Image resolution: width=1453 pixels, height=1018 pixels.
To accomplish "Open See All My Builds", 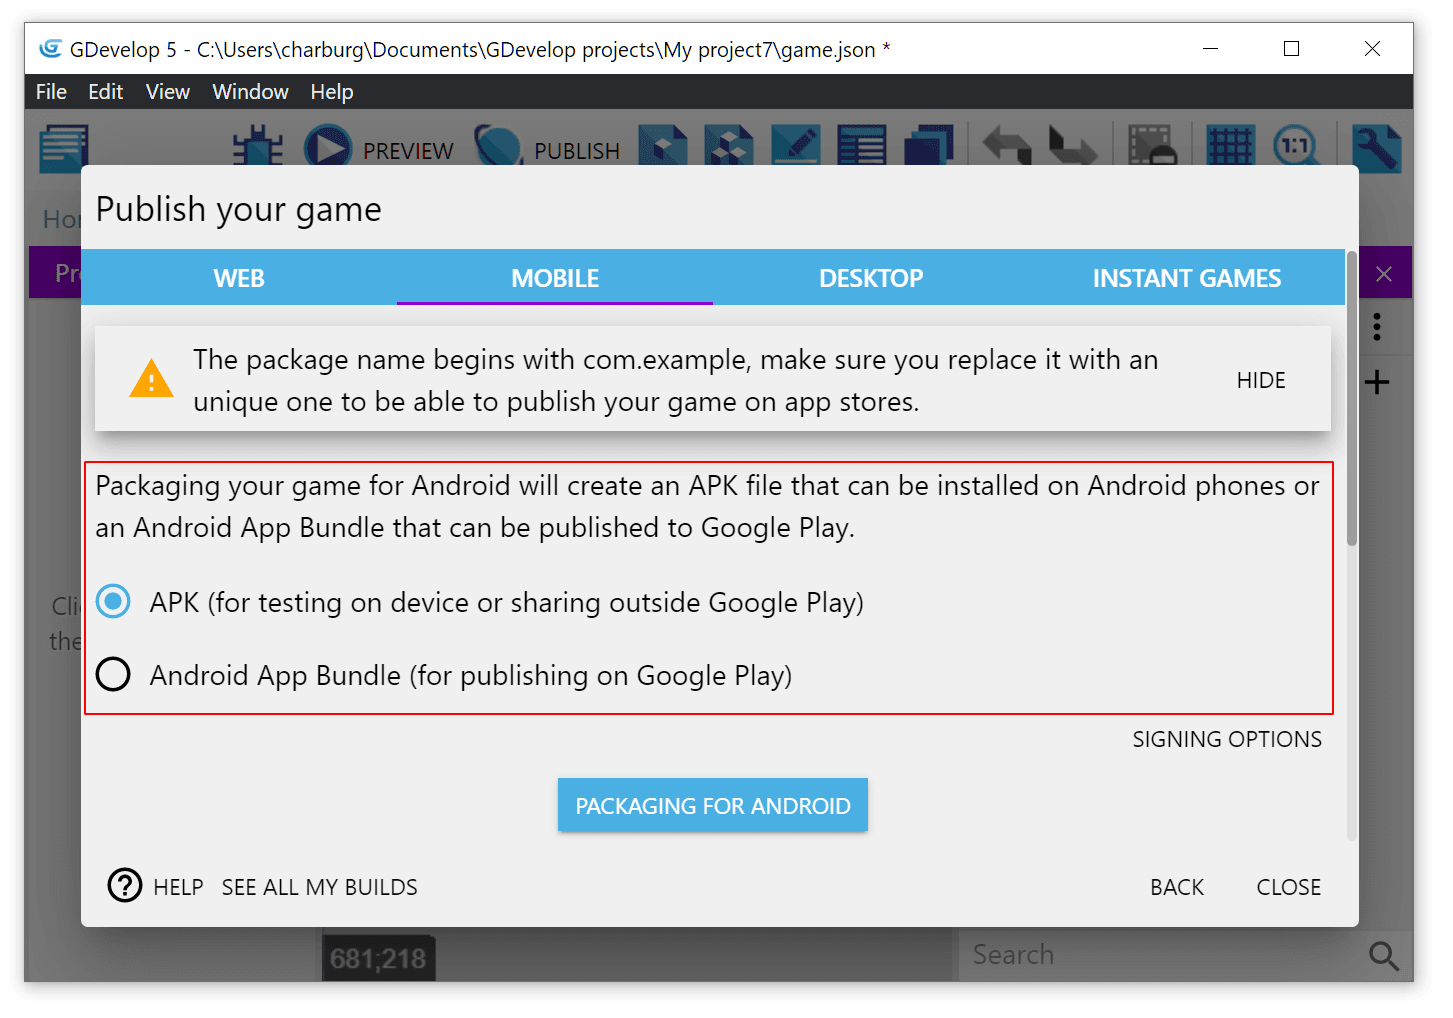I will pos(319,887).
